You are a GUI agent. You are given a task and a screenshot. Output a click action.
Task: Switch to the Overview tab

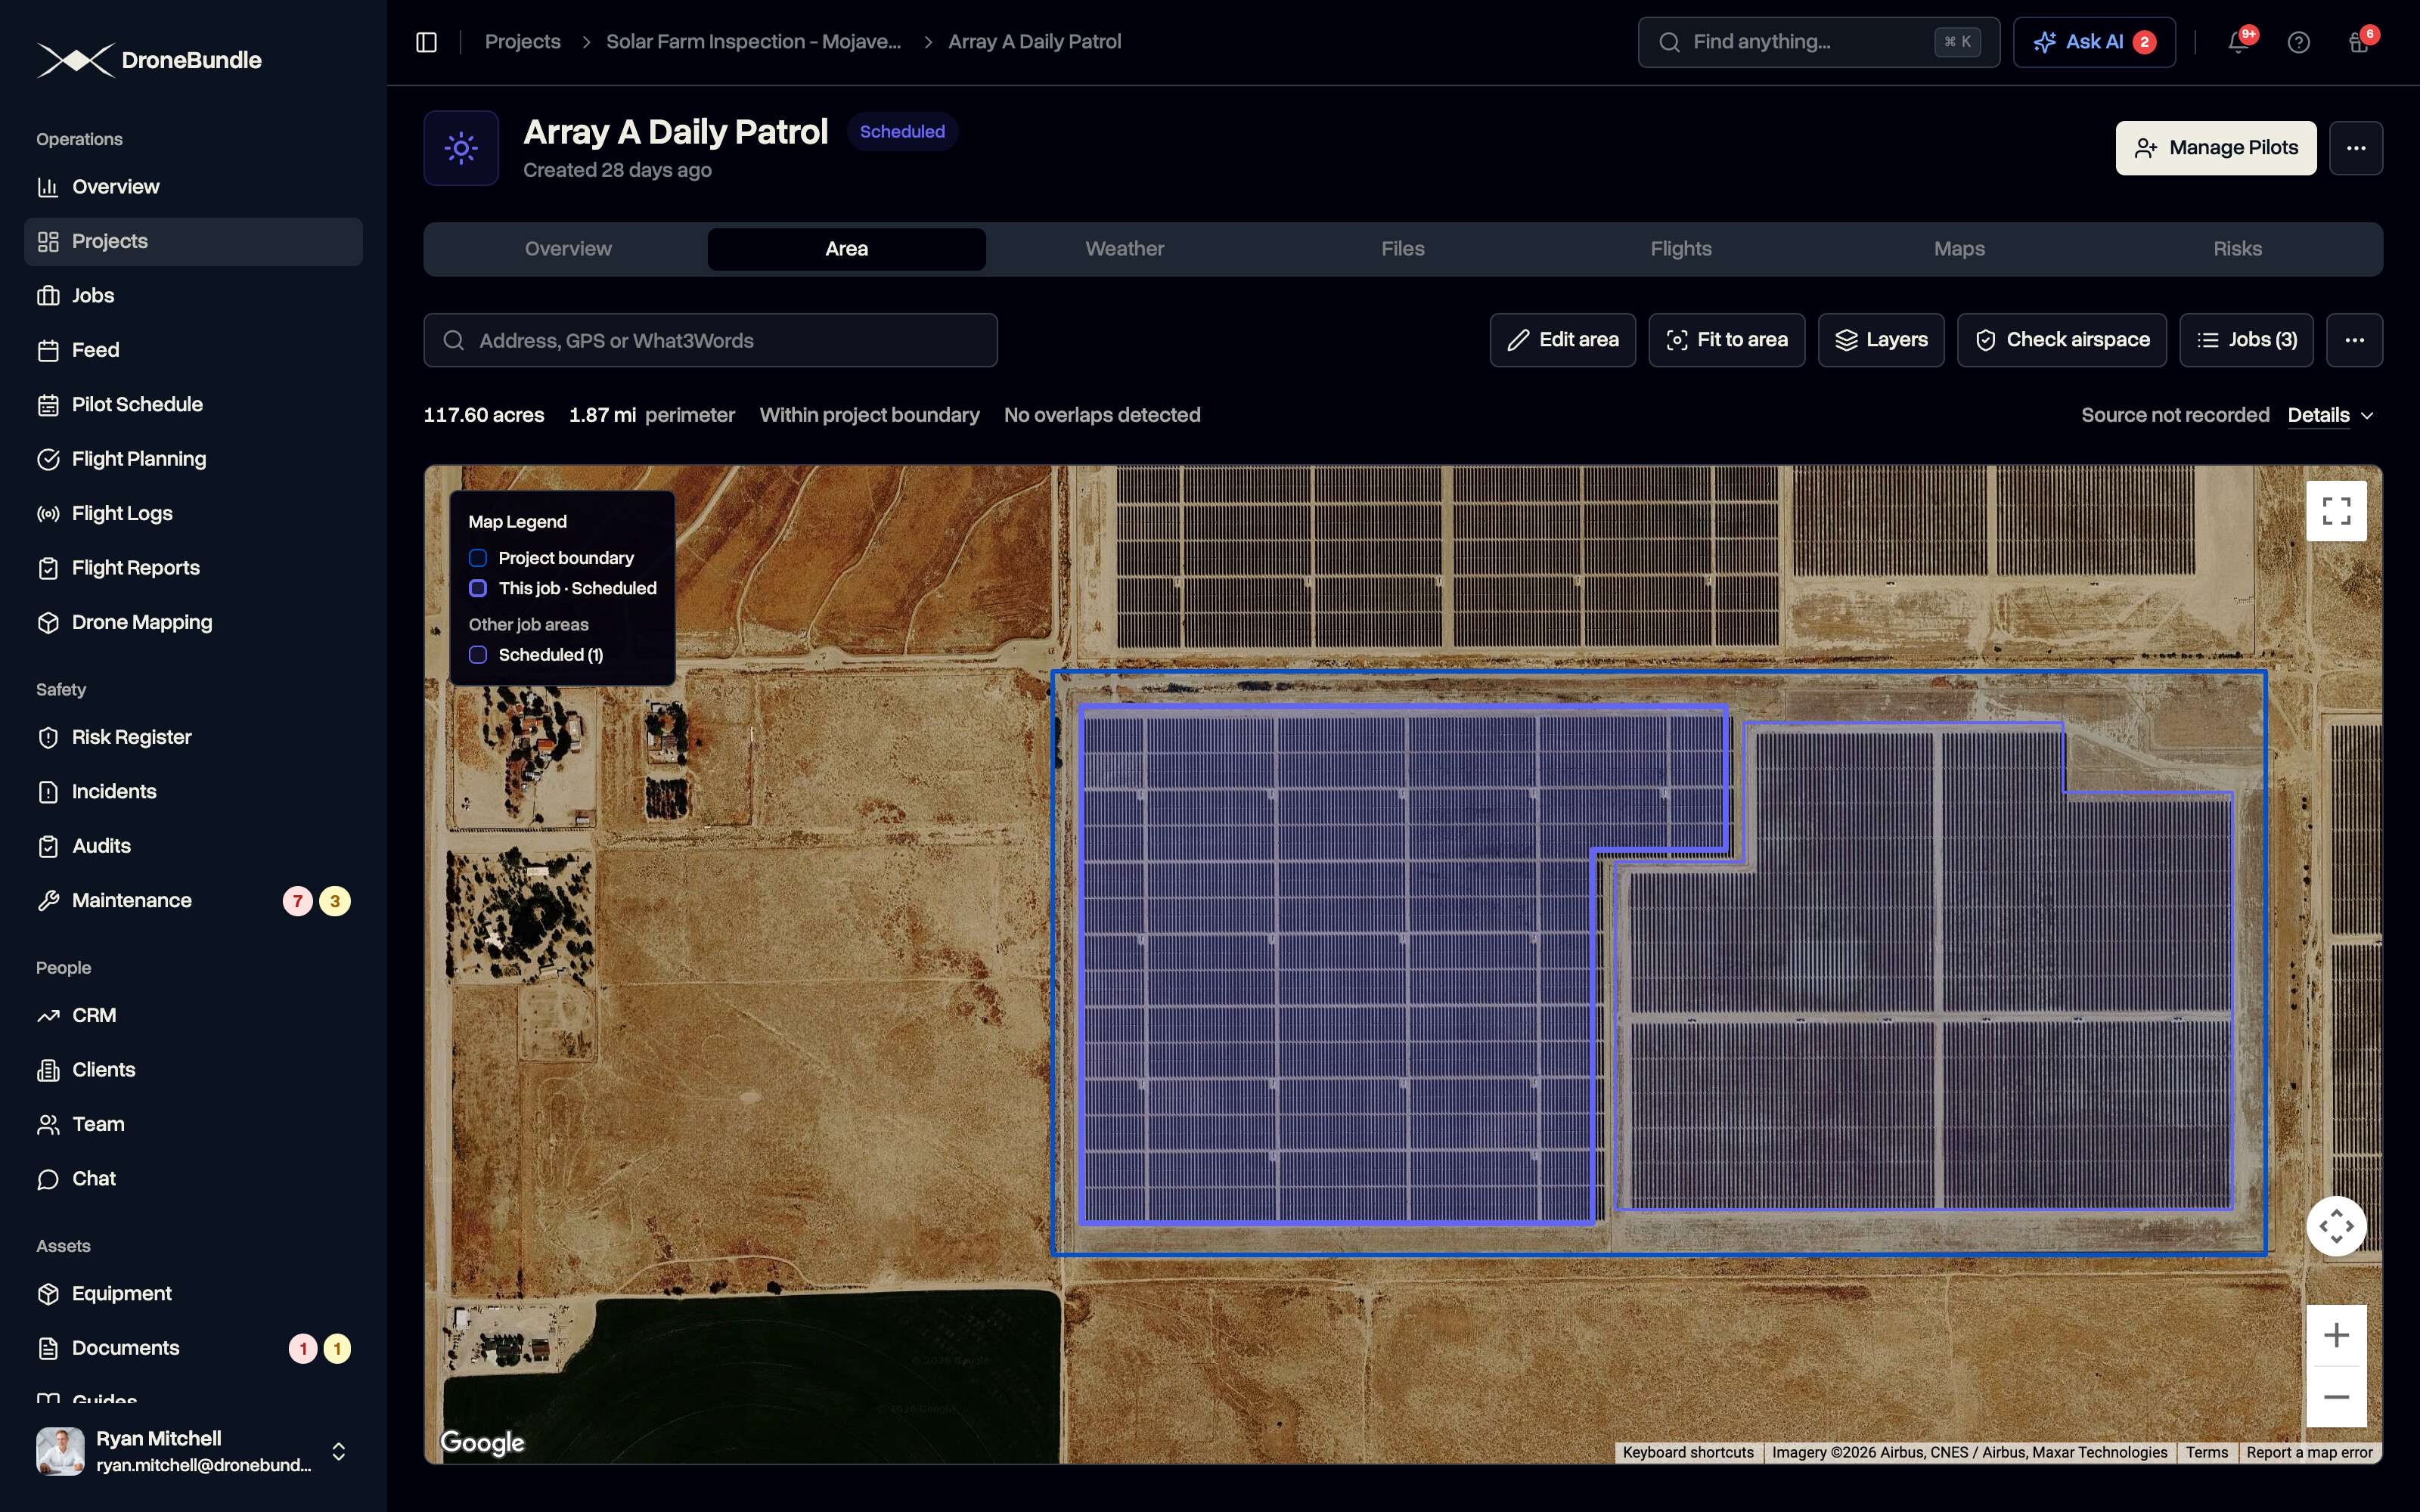click(568, 249)
